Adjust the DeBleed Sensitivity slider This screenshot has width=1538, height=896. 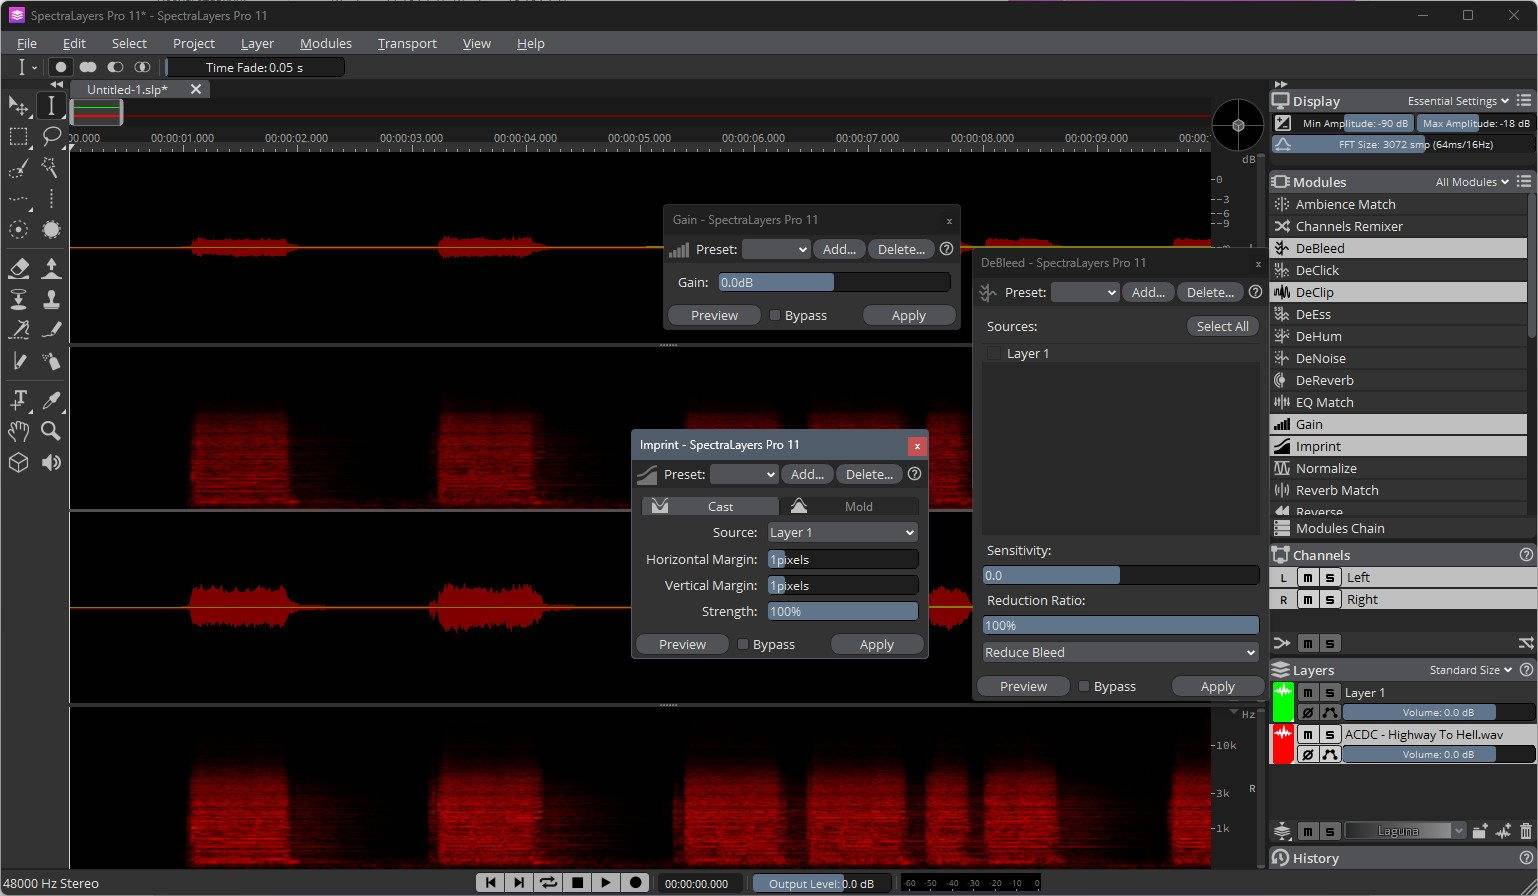(x=1120, y=575)
